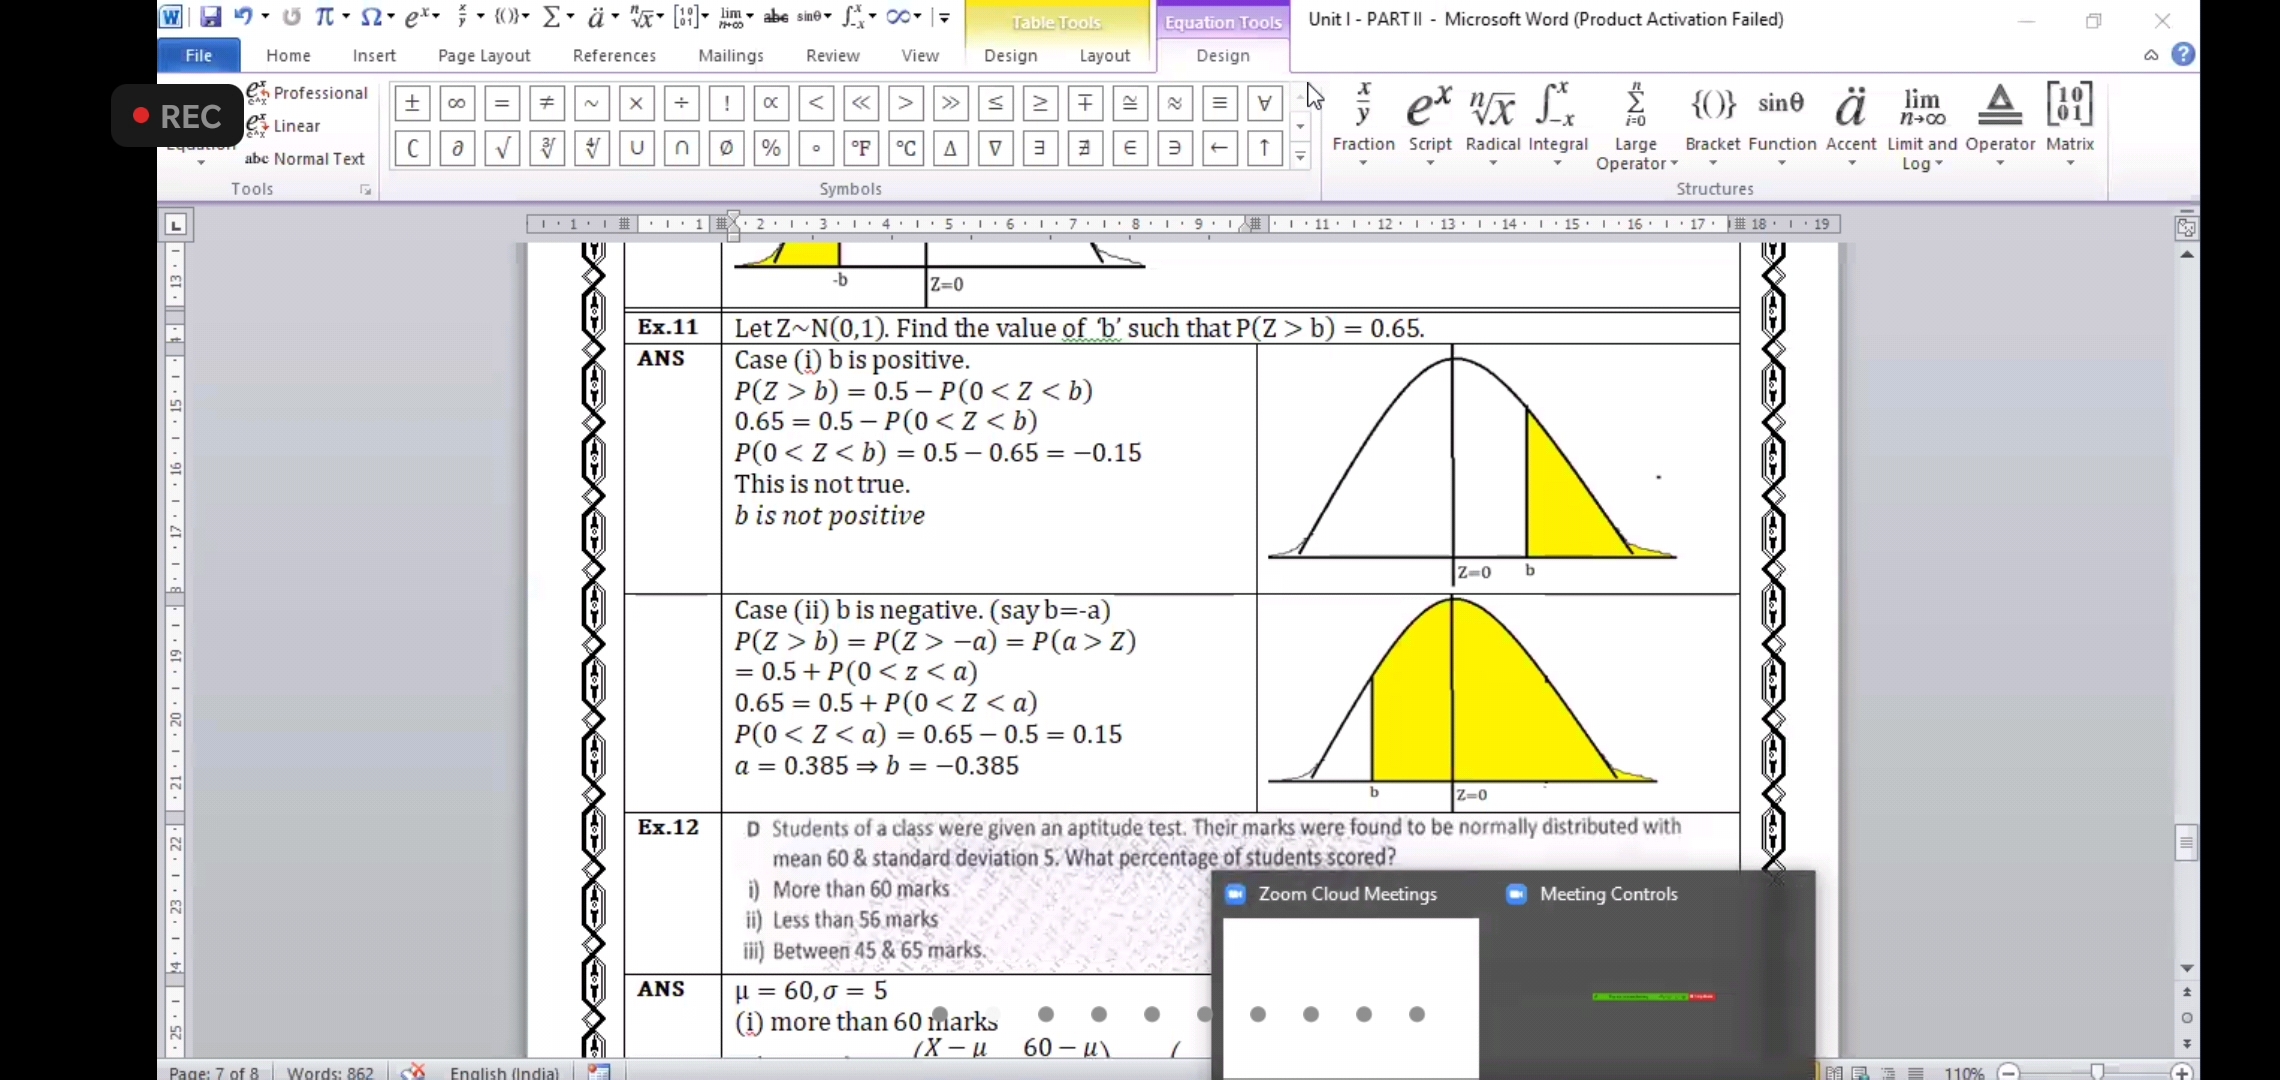
Task: Expand the Symbols gallery more arrow
Action: click(x=1300, y=157)
